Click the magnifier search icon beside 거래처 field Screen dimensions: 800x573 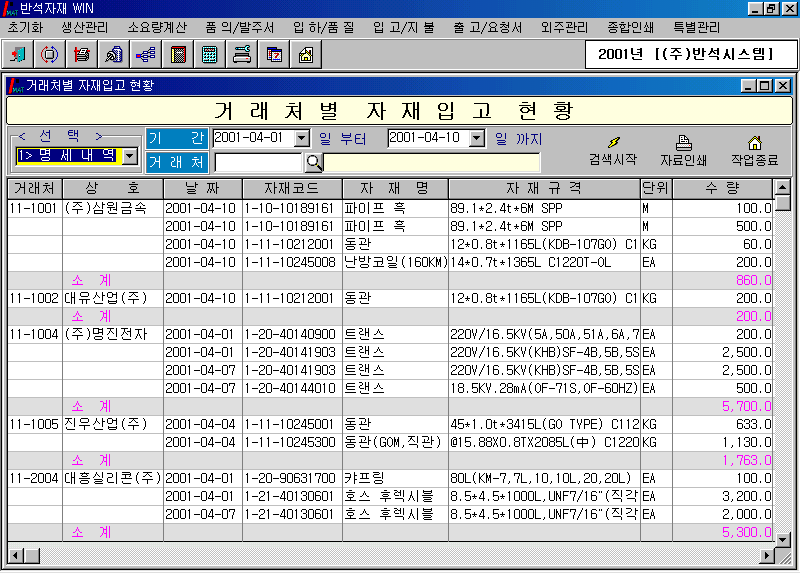click(313, 162)
